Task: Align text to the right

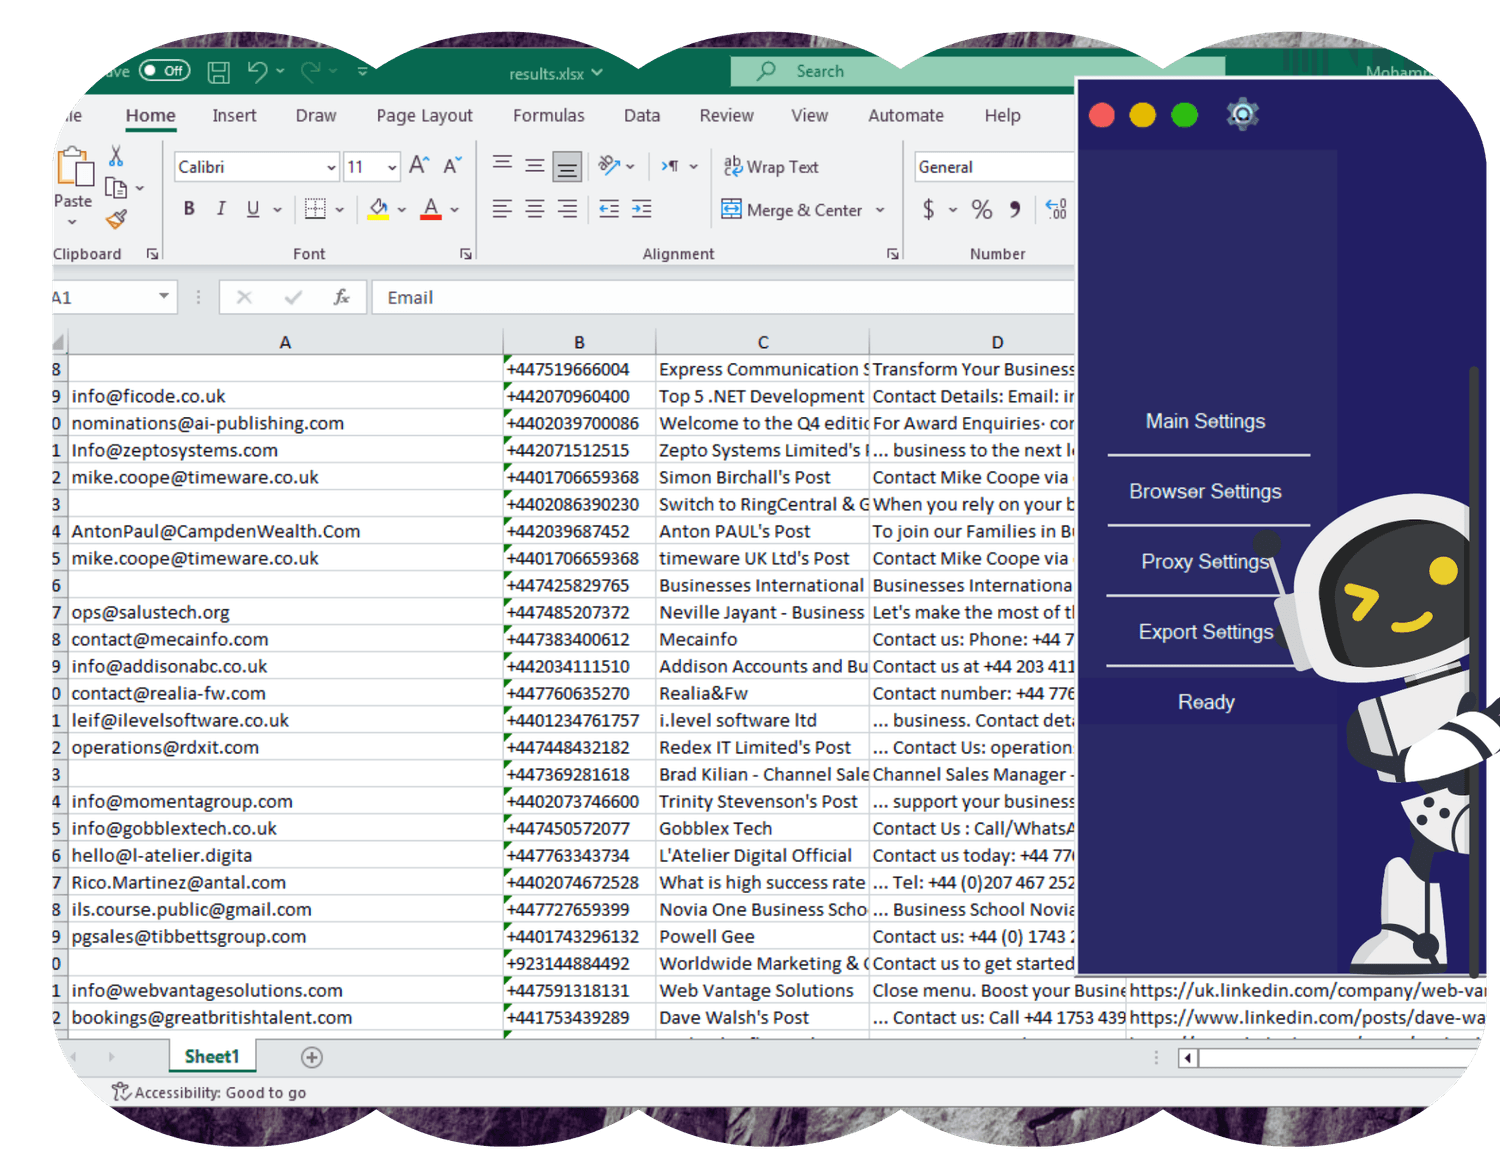Action: [567, 209]
